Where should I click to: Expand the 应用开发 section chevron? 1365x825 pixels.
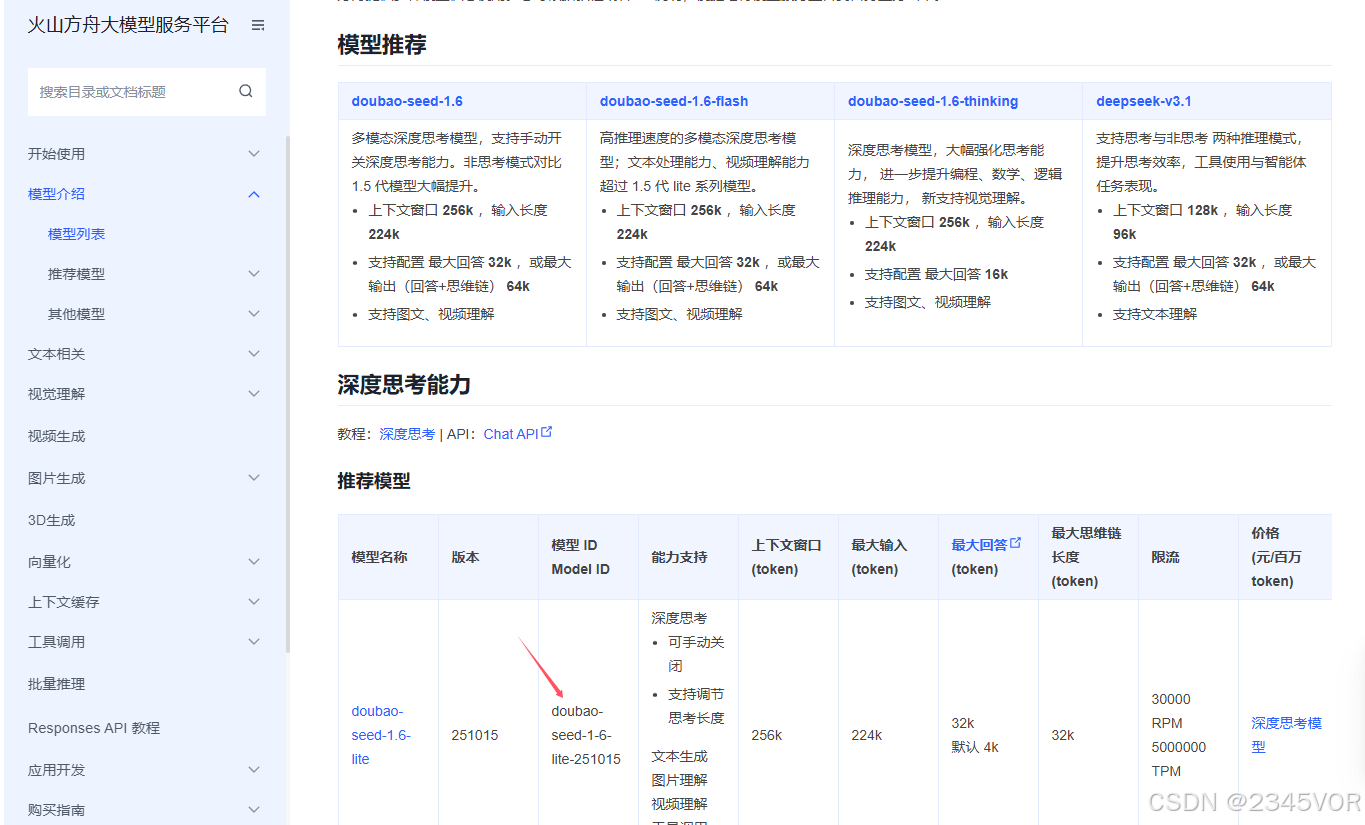coord(254,770)
